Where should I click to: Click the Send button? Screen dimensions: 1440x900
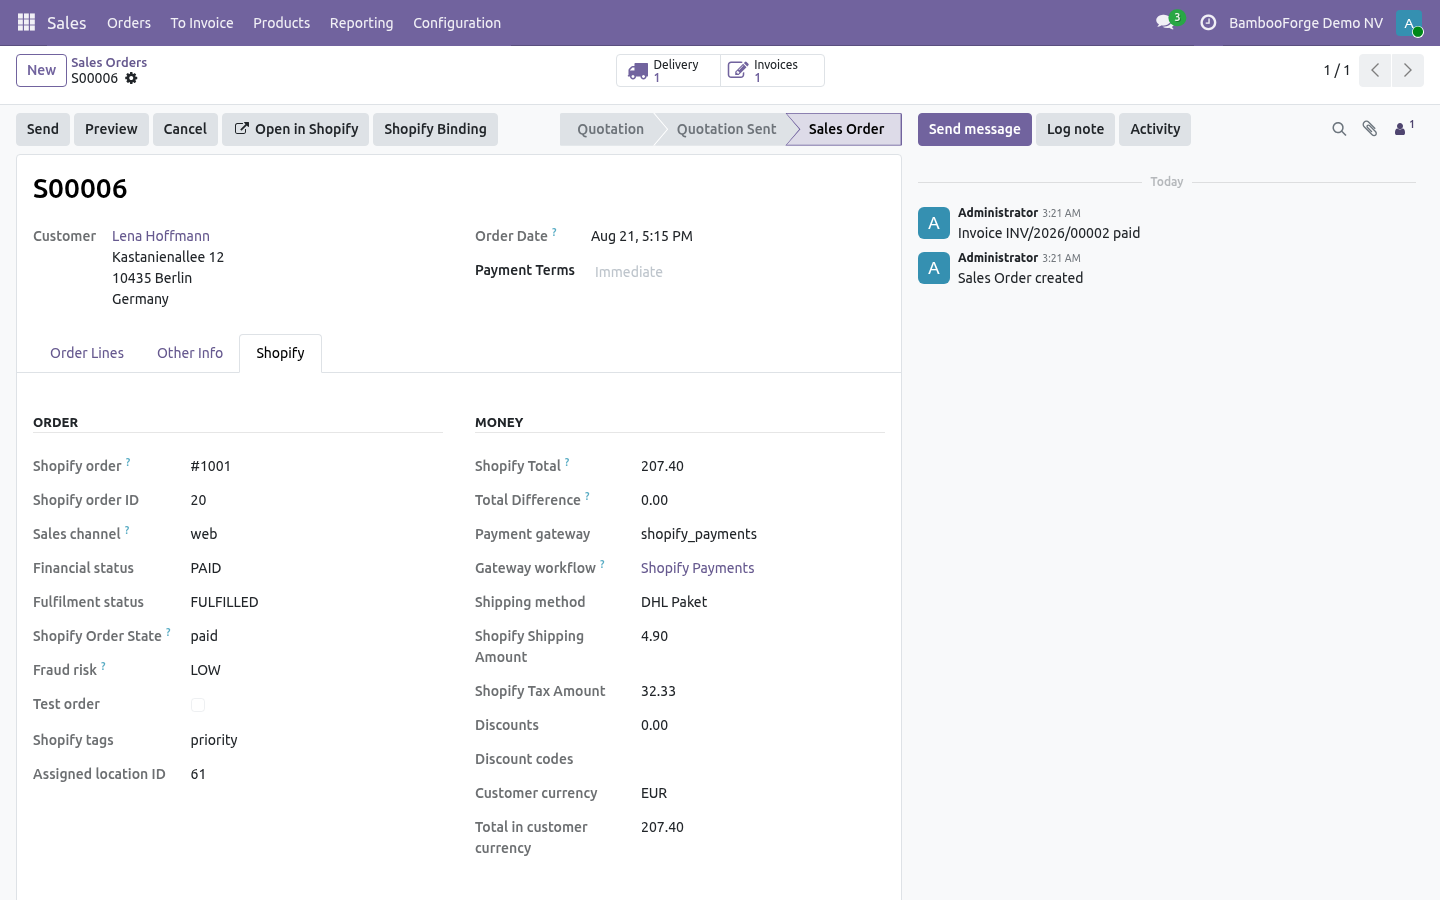click(x=43, y=129)
